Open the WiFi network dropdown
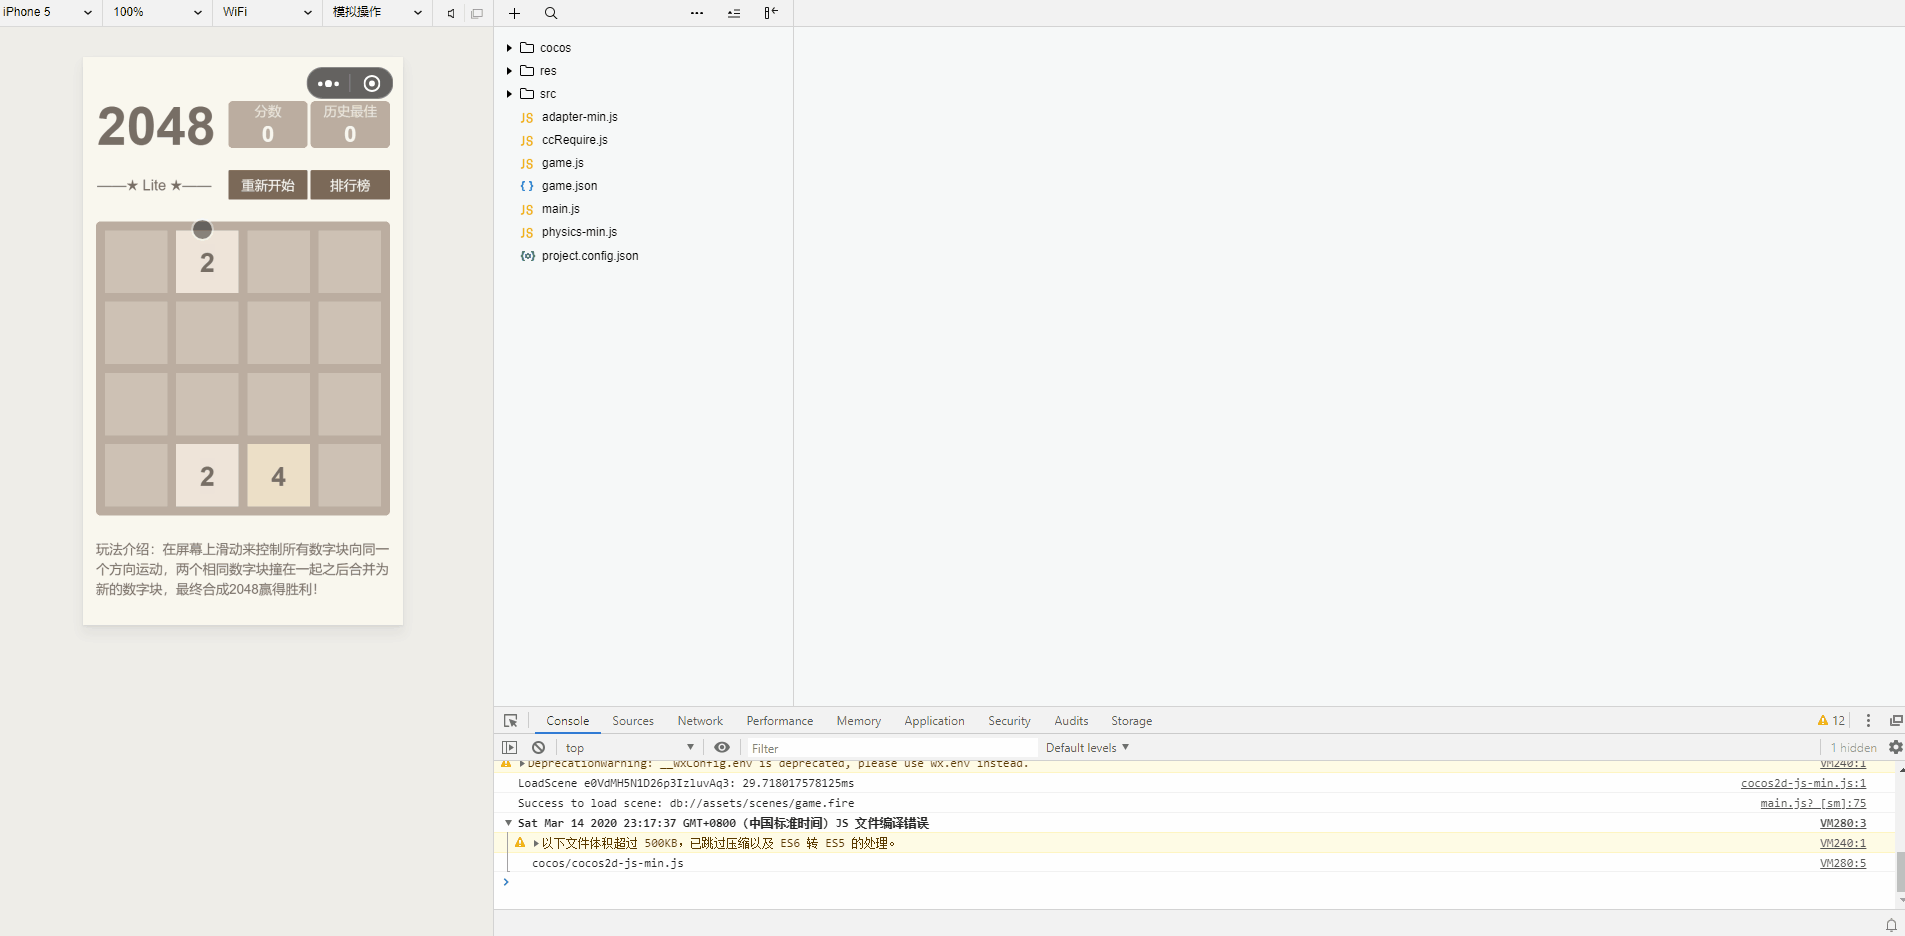The width and height of the screenshot is (1905, 936). pos(267,12)
